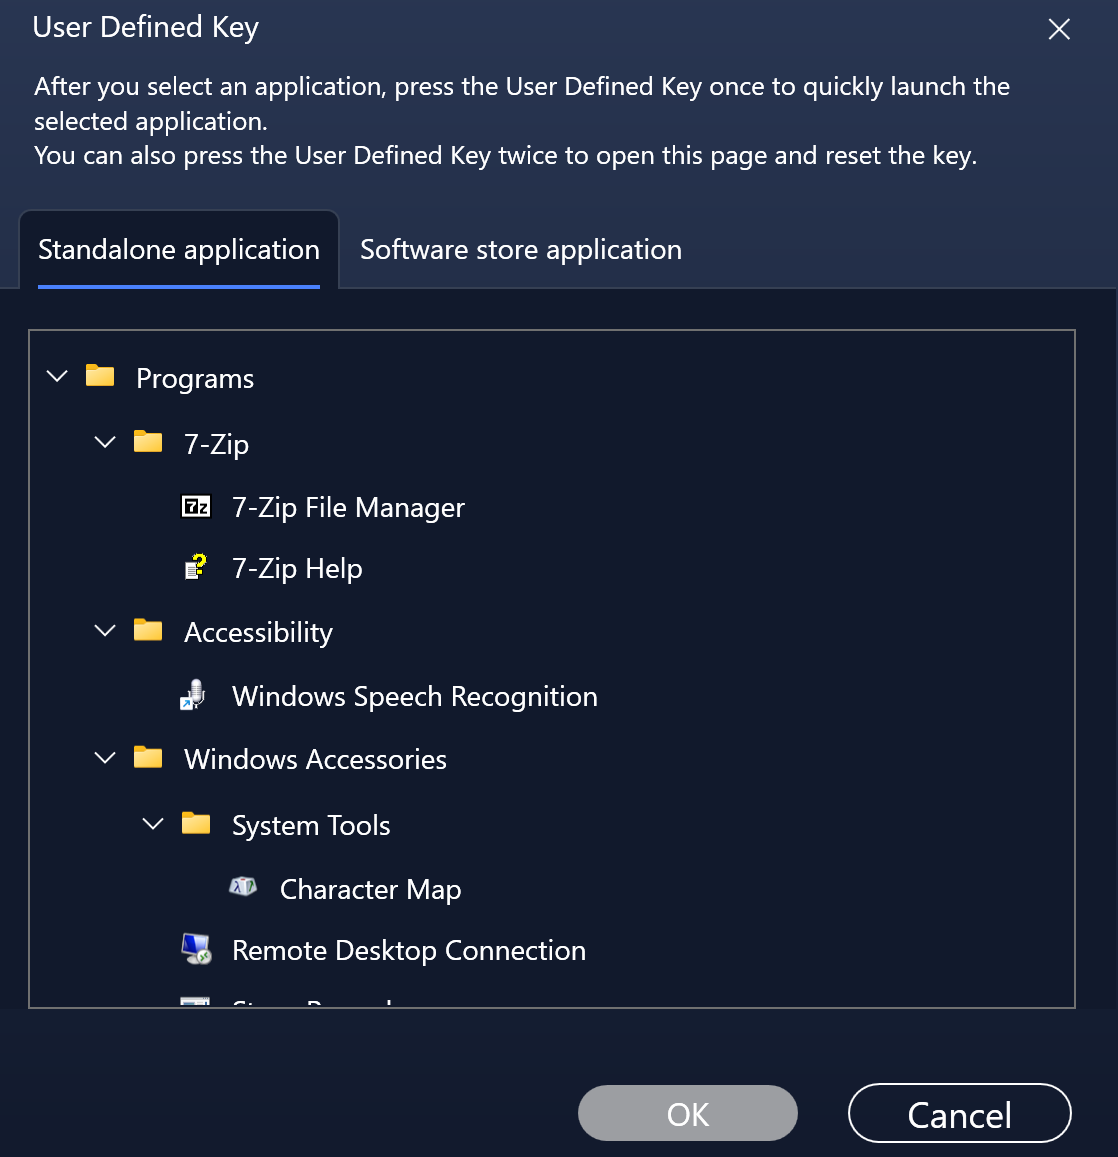Collapse the Windows Accessories chevron

tap(105, 758)
